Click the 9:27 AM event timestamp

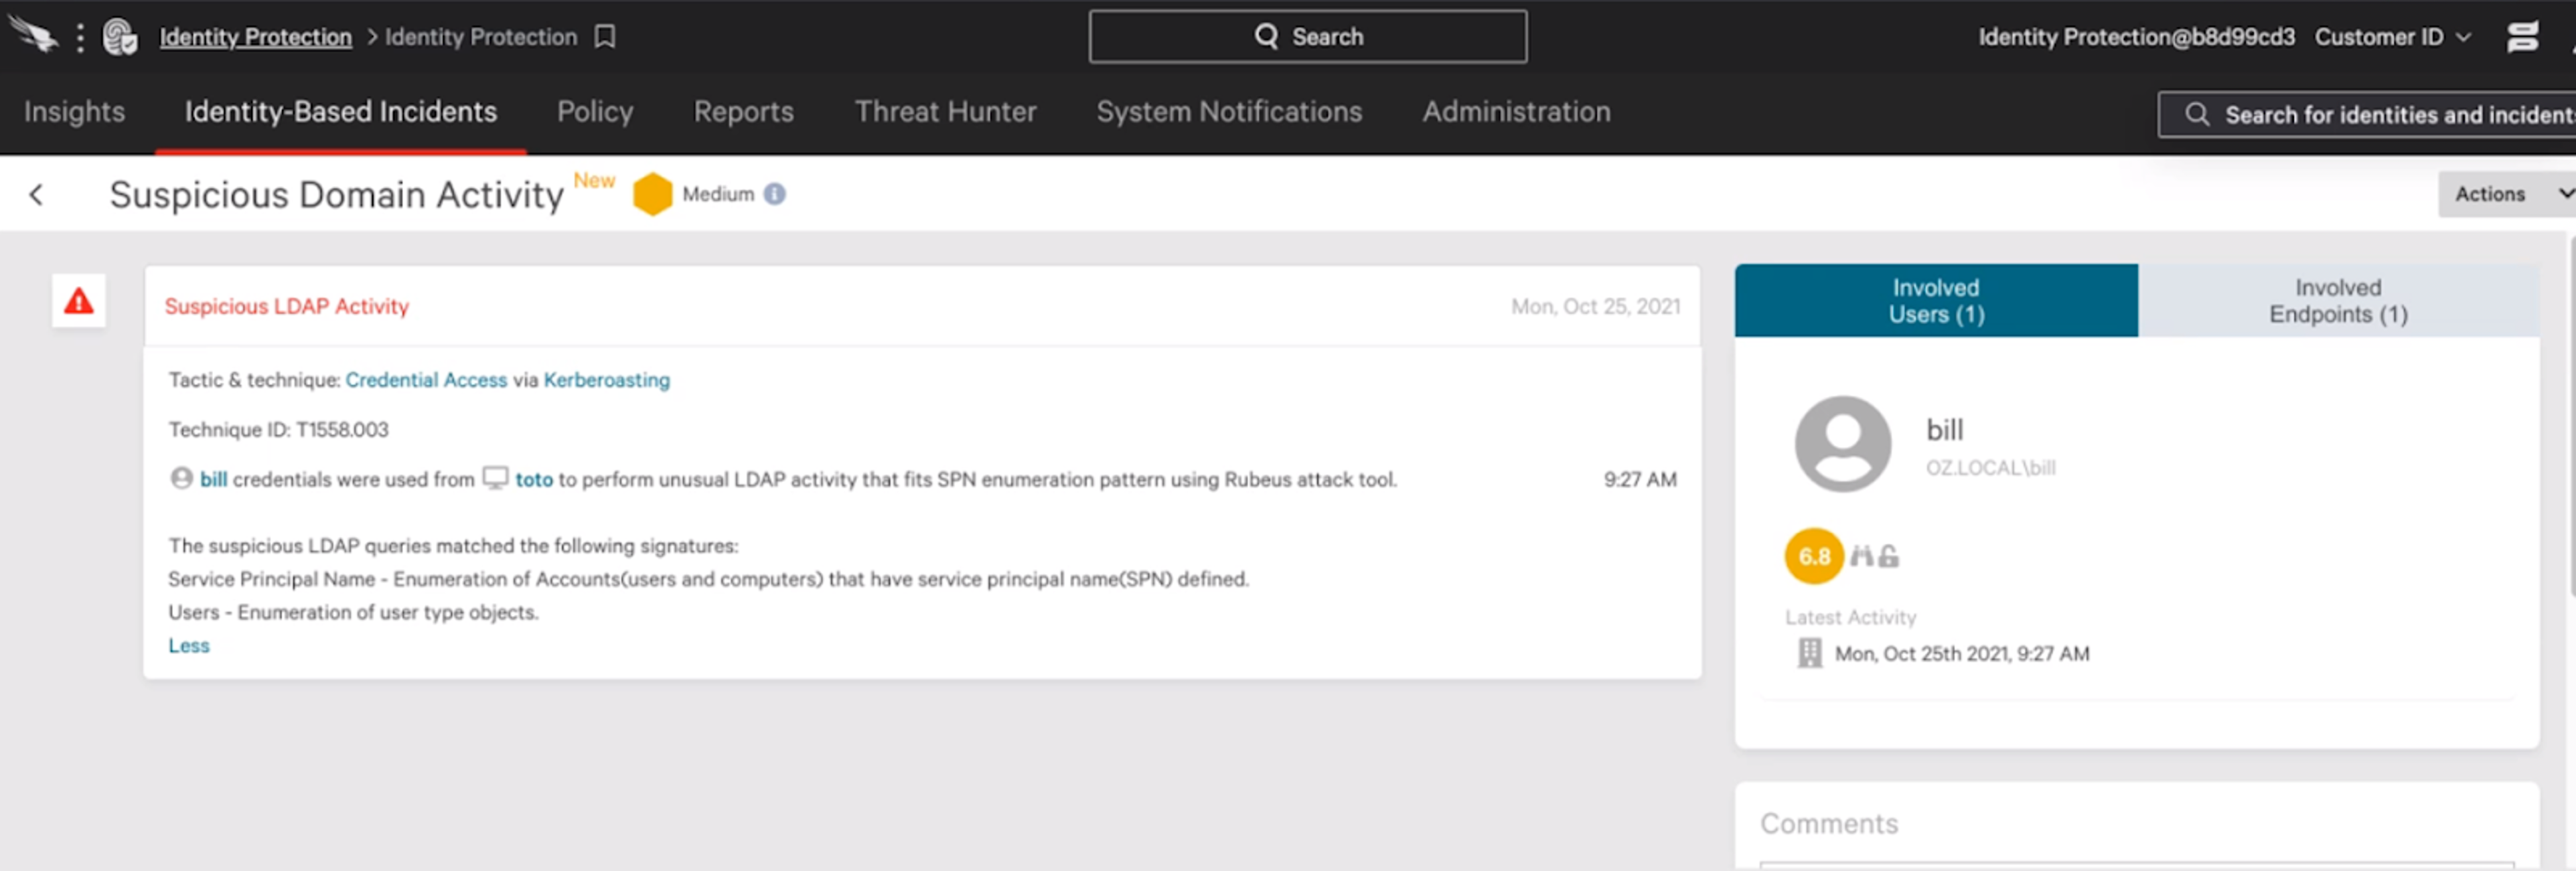(1640, 479)
